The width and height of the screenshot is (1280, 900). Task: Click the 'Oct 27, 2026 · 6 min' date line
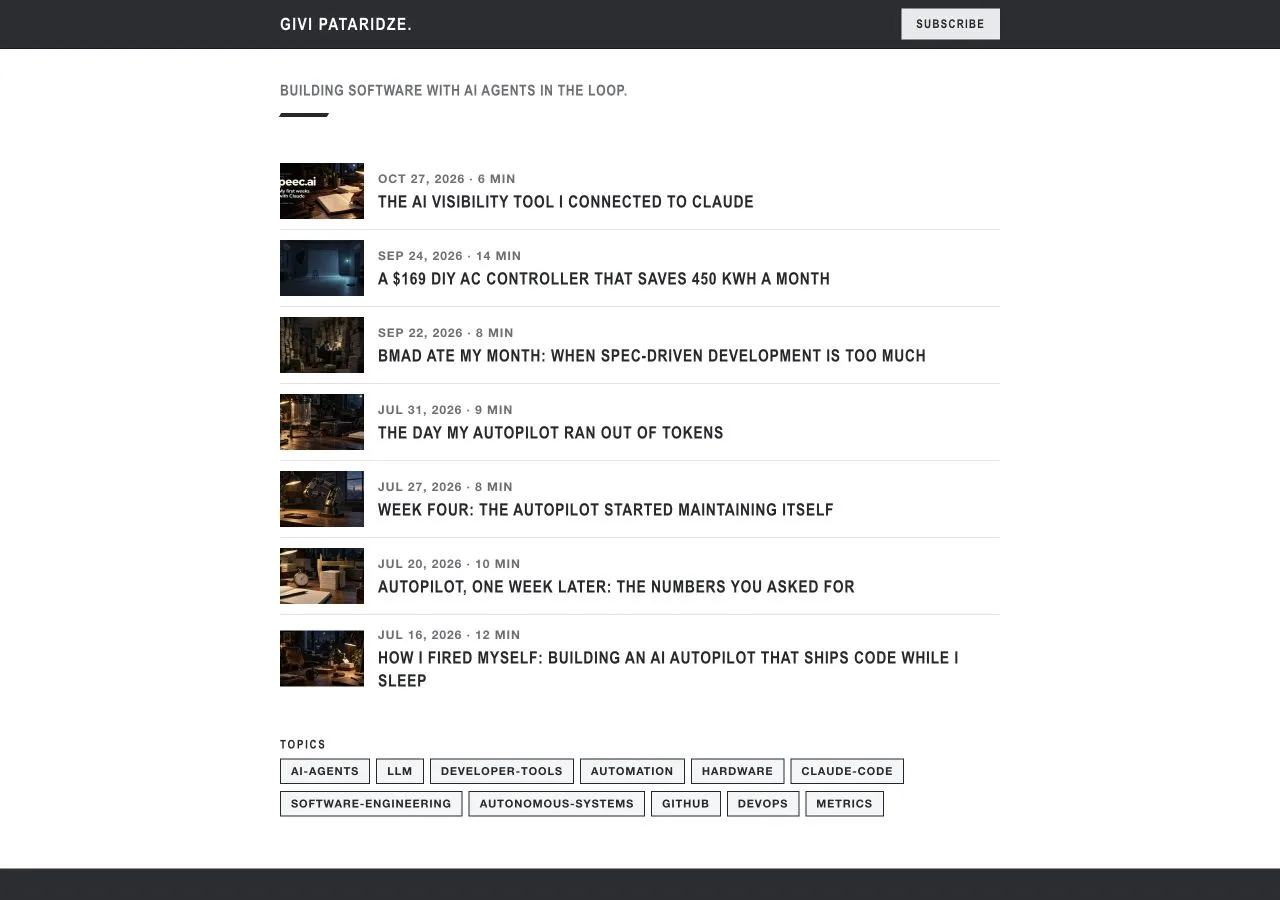coord(447,179)
